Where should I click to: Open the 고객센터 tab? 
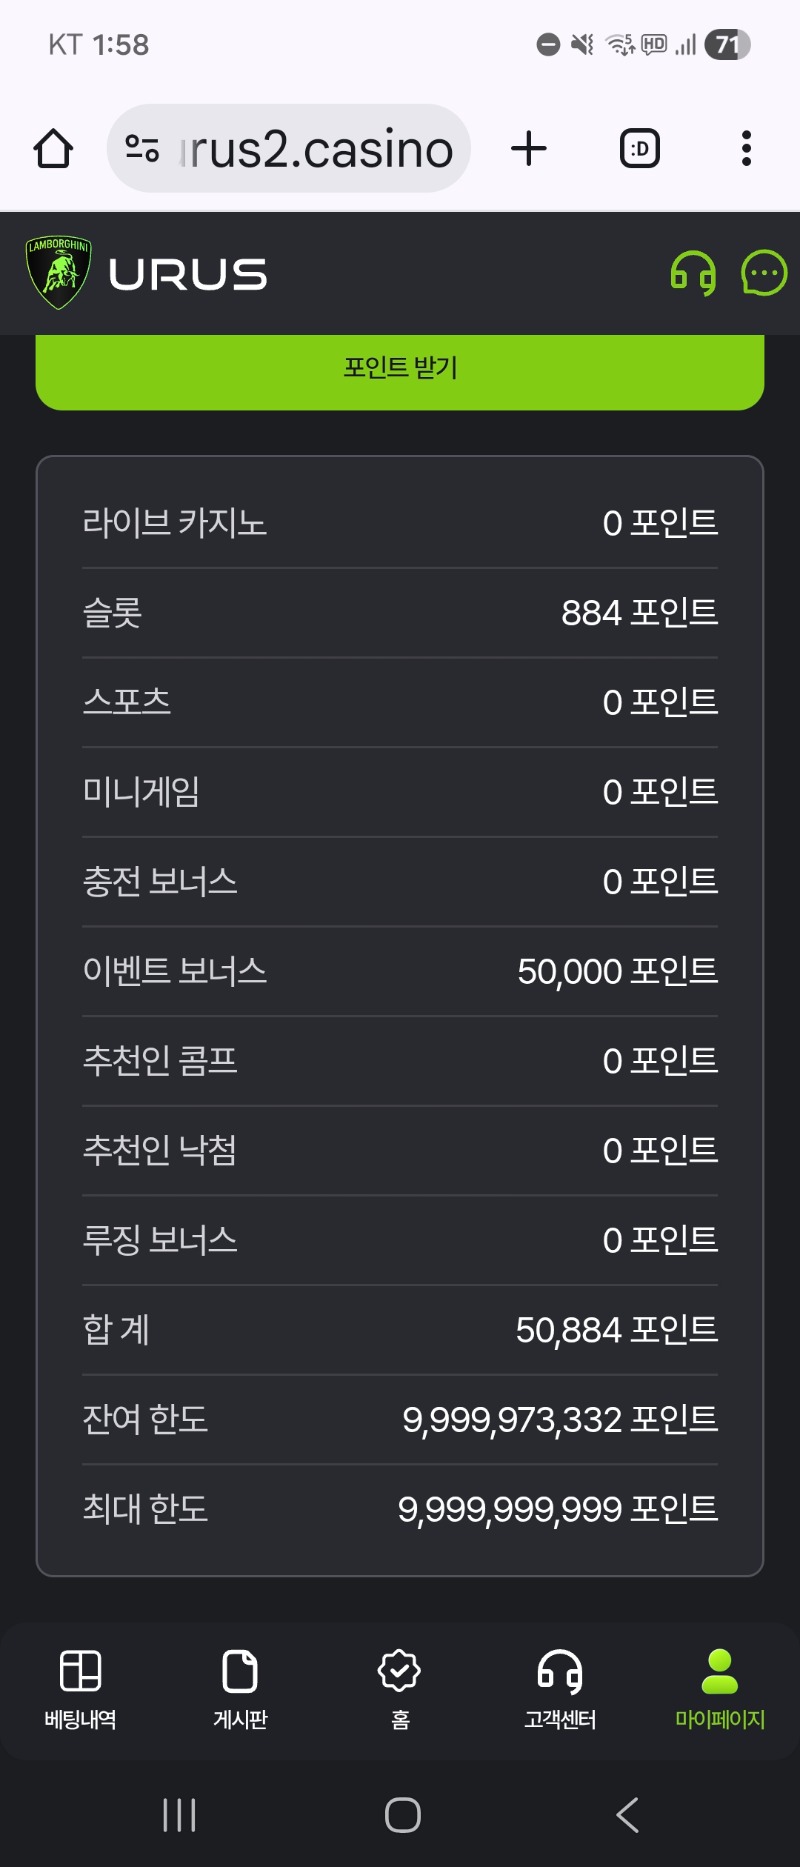pyautogui.click(x=560, y=1688)
